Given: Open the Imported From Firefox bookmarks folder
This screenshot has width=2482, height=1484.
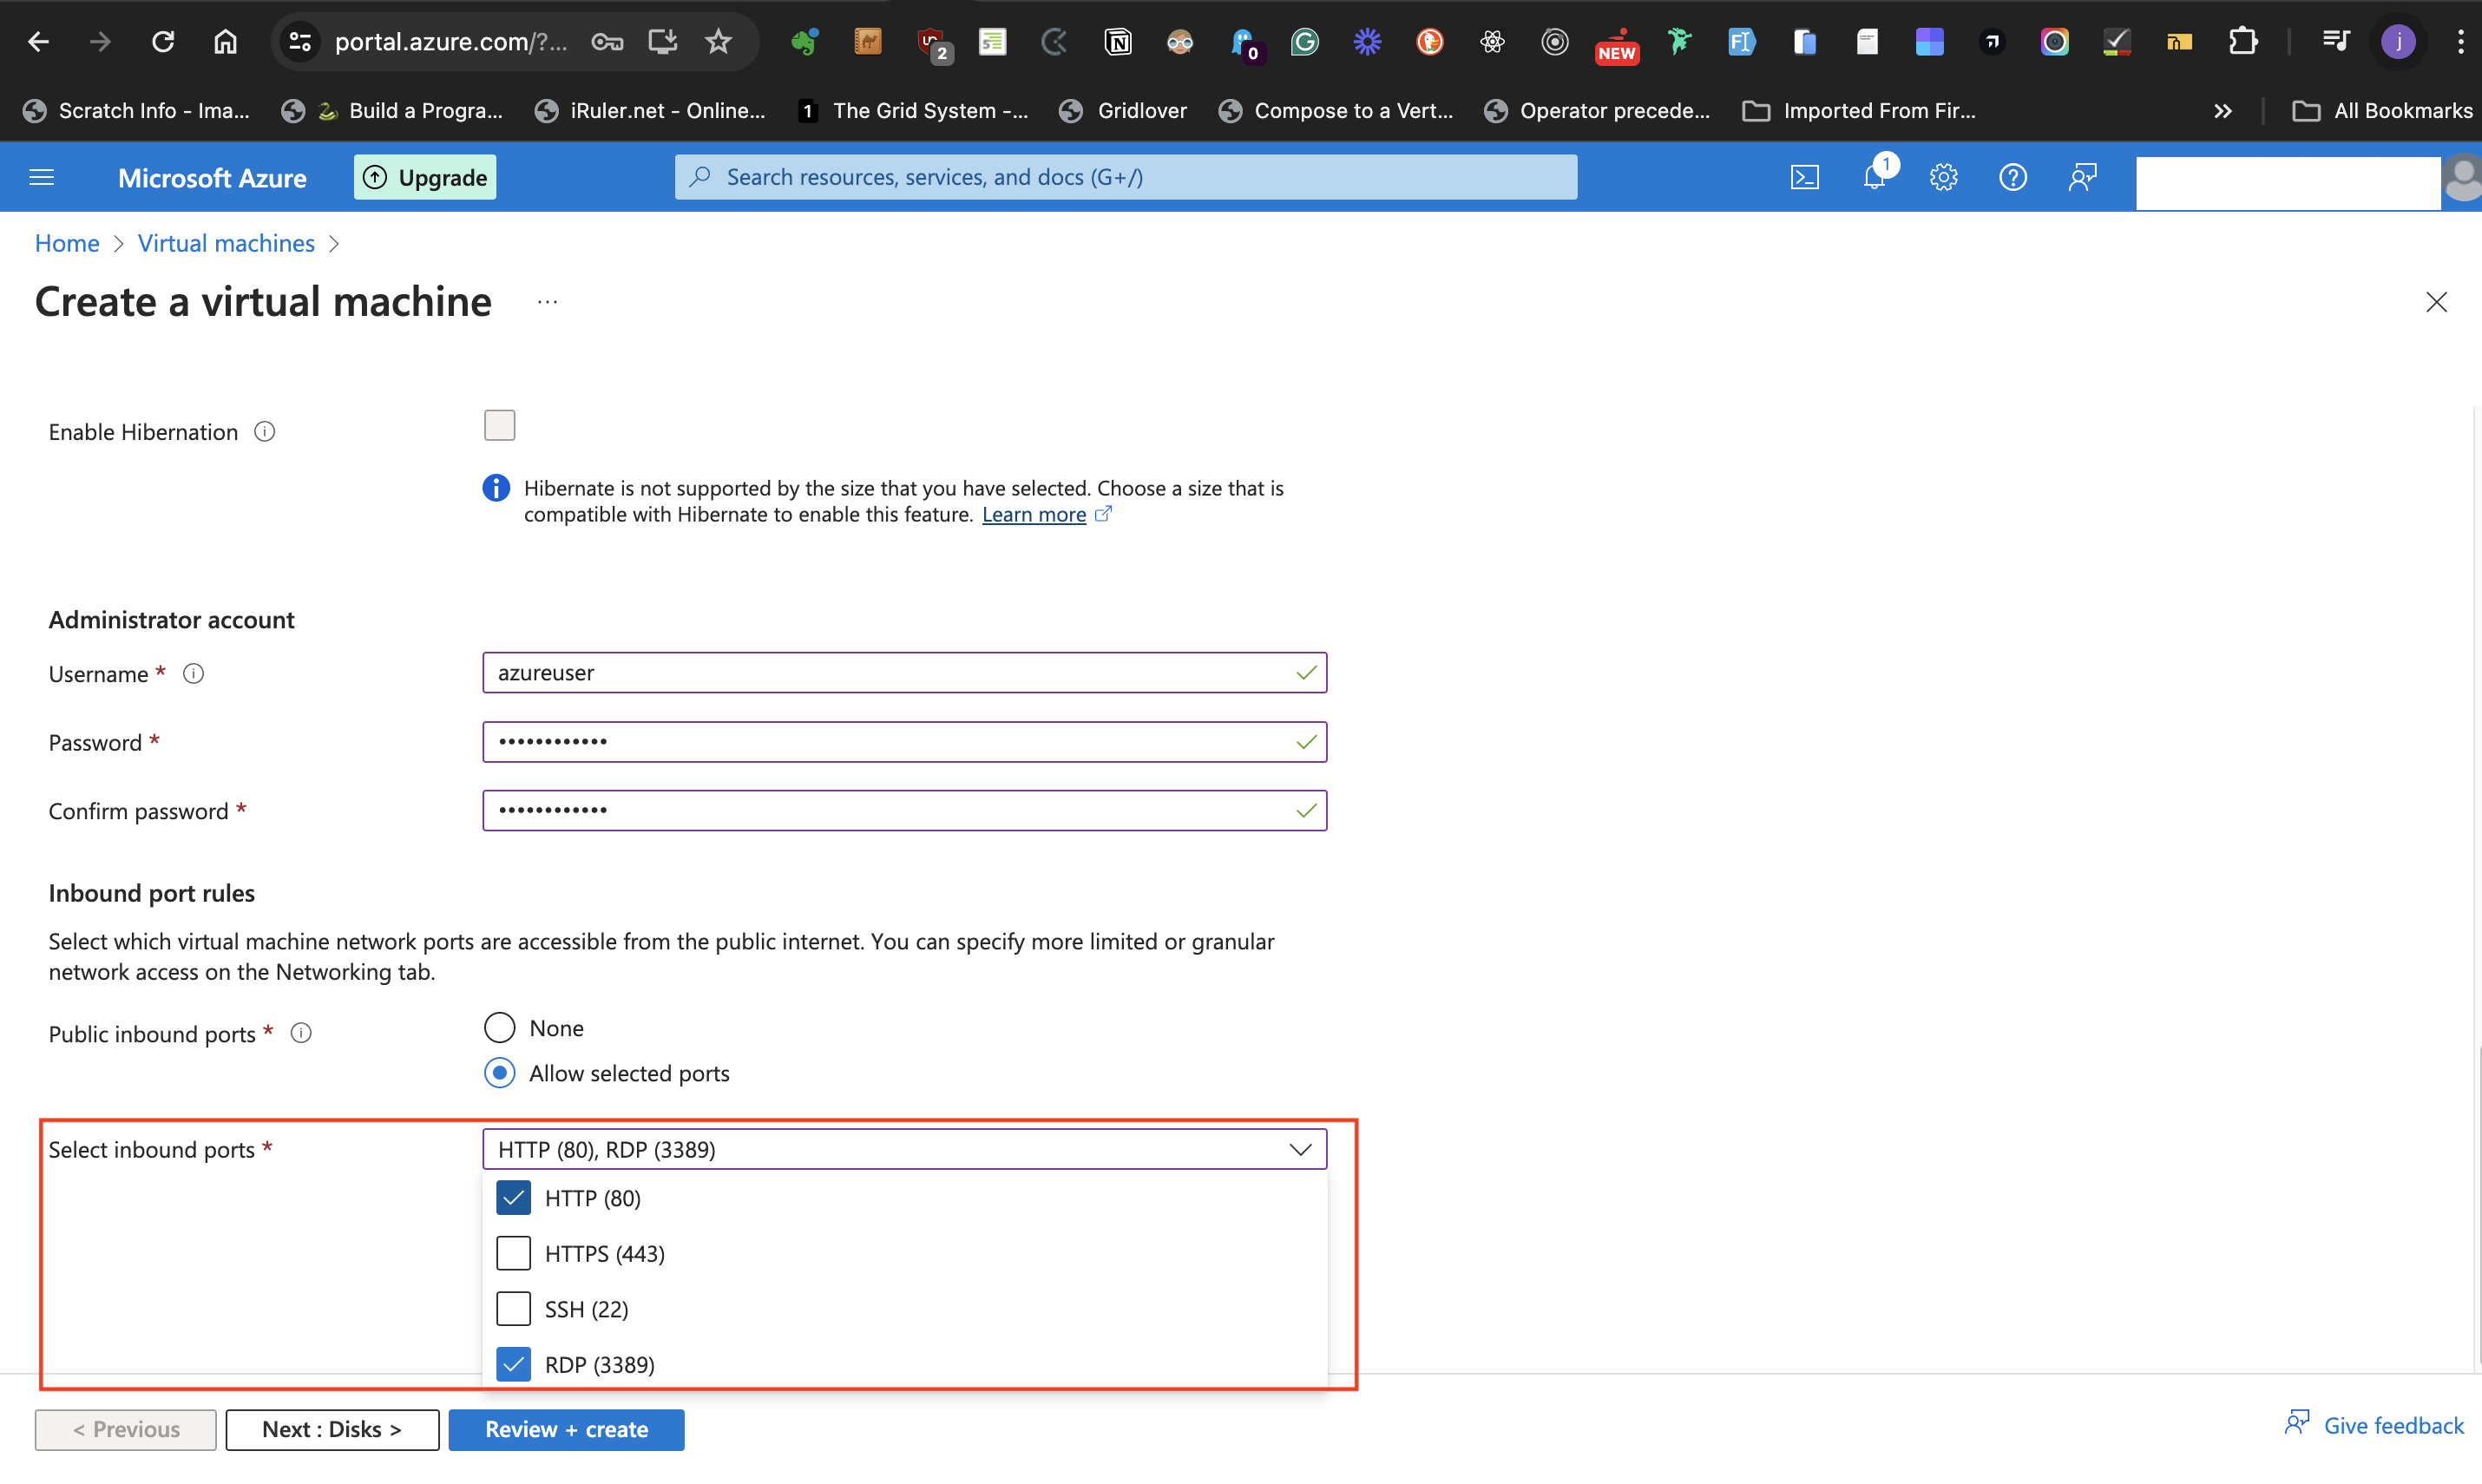Looking at the screenshot, I should coord(1860,111).
